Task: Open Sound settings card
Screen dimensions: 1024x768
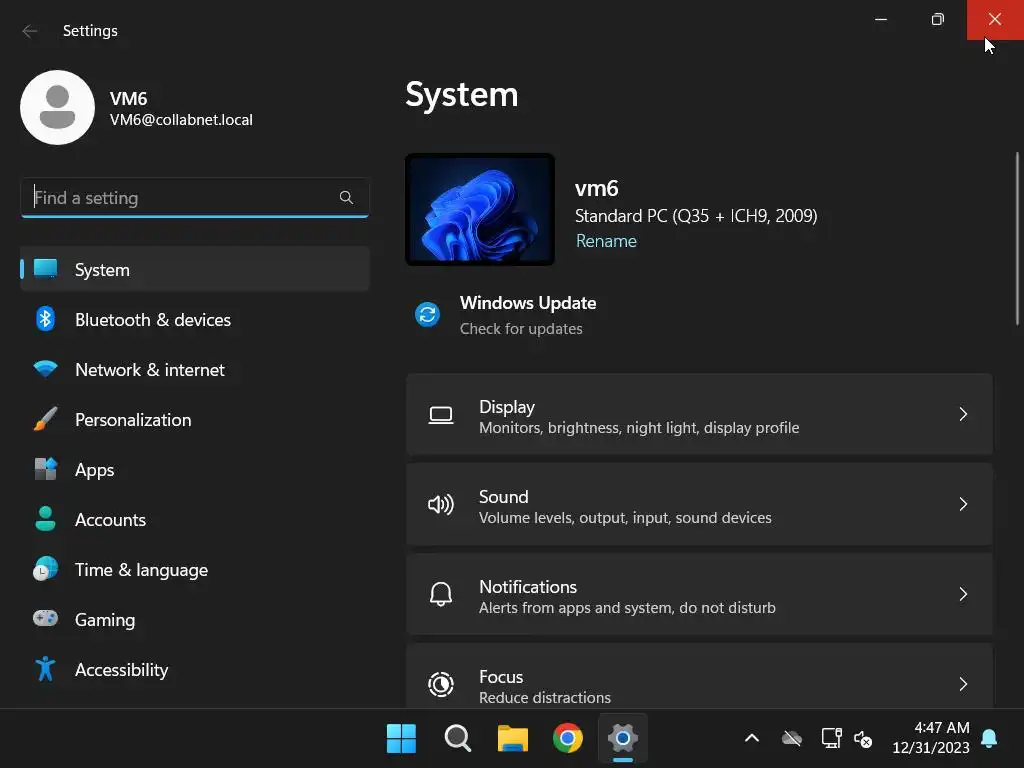Action: [699, 504]
